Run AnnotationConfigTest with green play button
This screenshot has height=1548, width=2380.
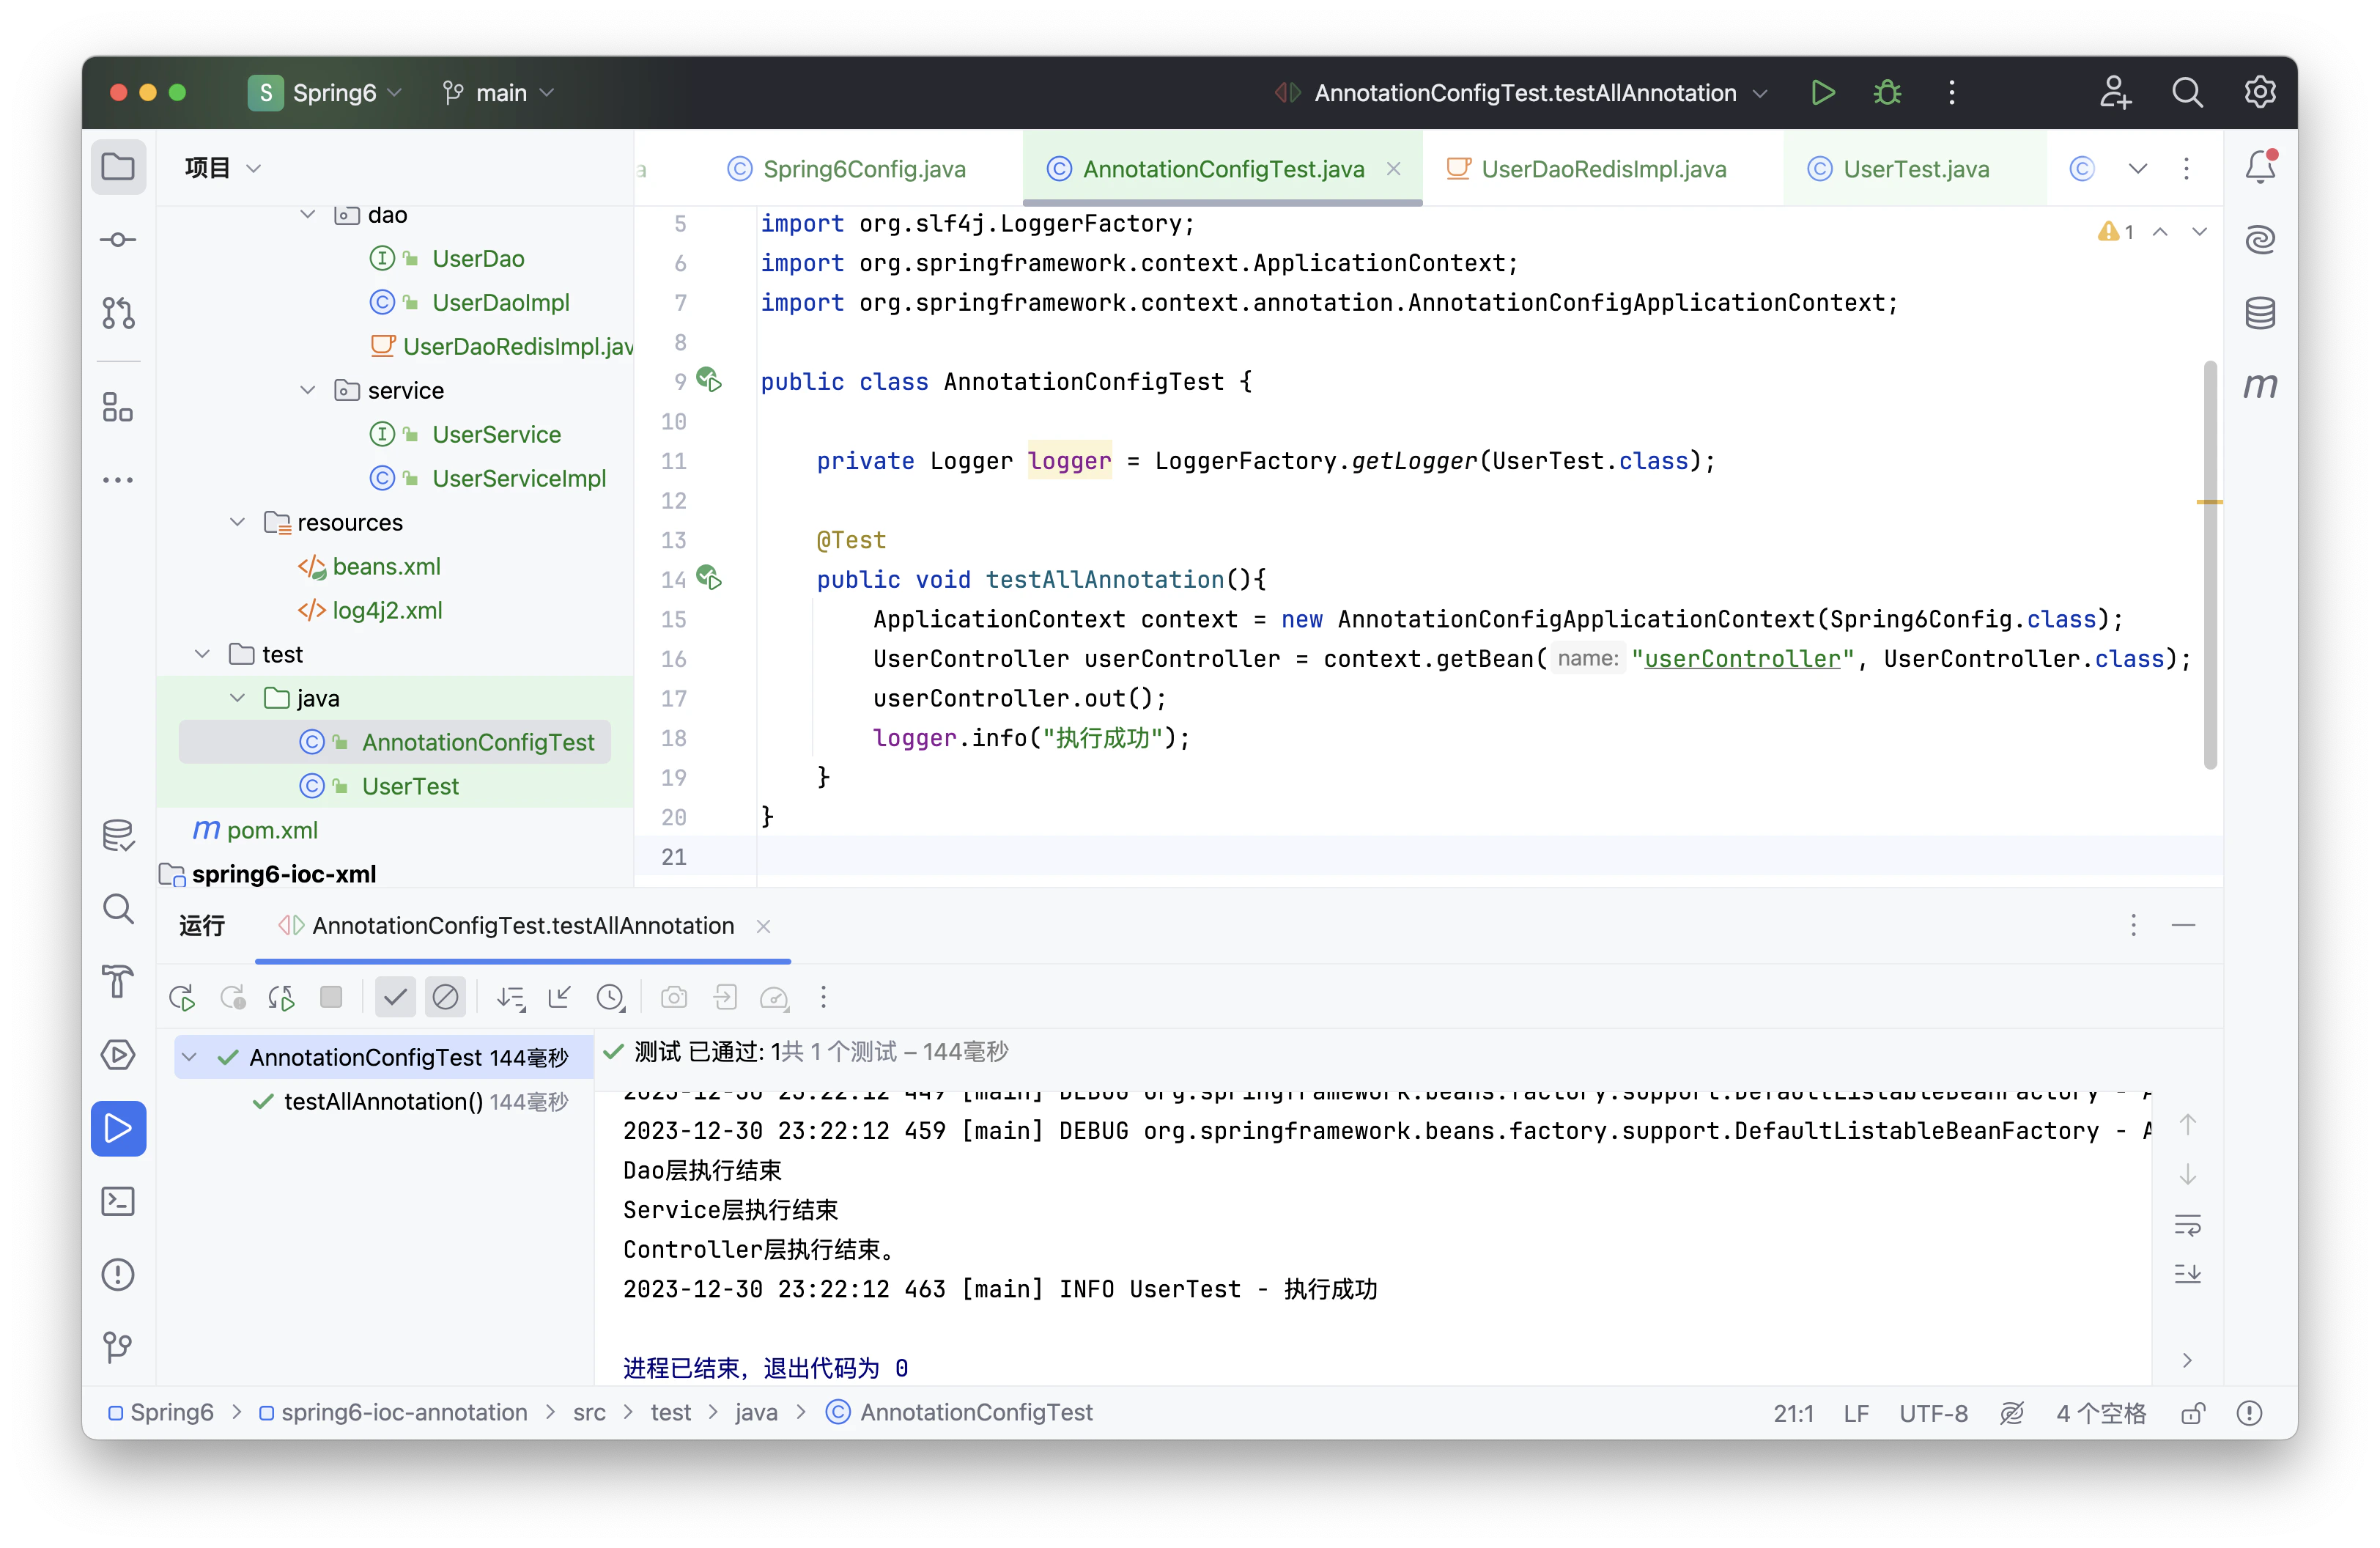coord(1822,93)
